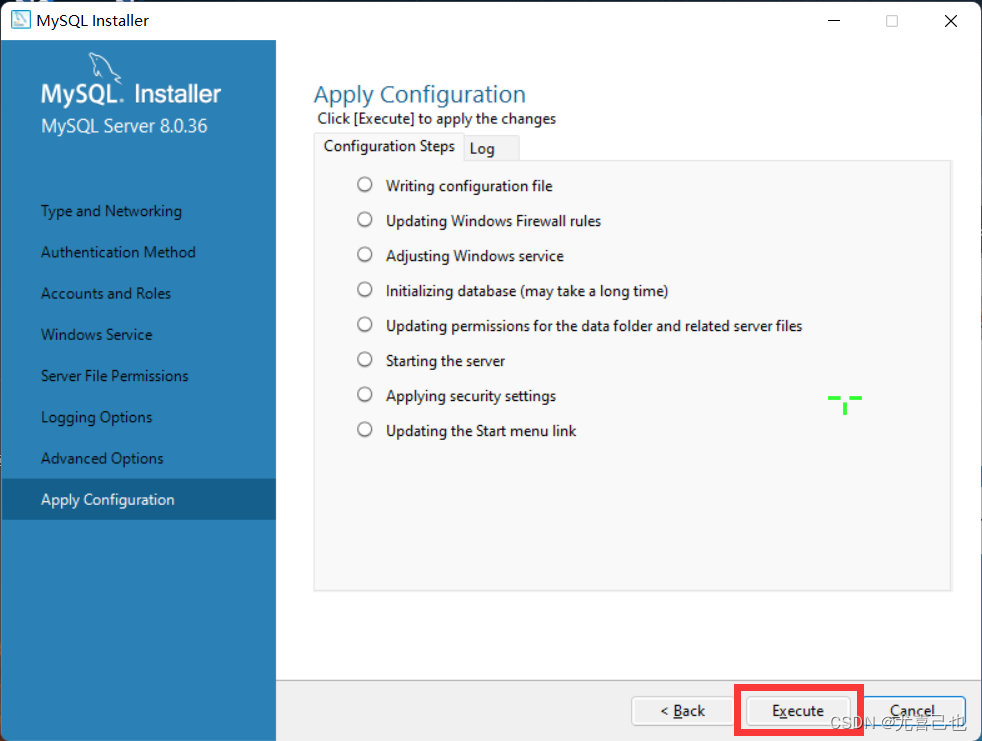
Task: Click 'Adjusting Windows service' label
Action: 475,256
